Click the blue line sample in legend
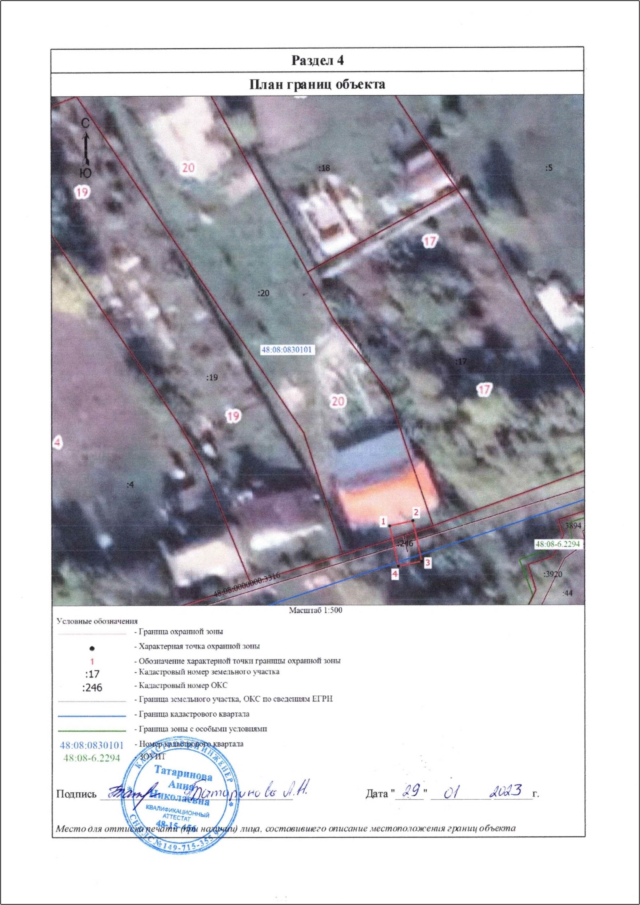This screenshot has height=905, width=640. coord(92,717)
